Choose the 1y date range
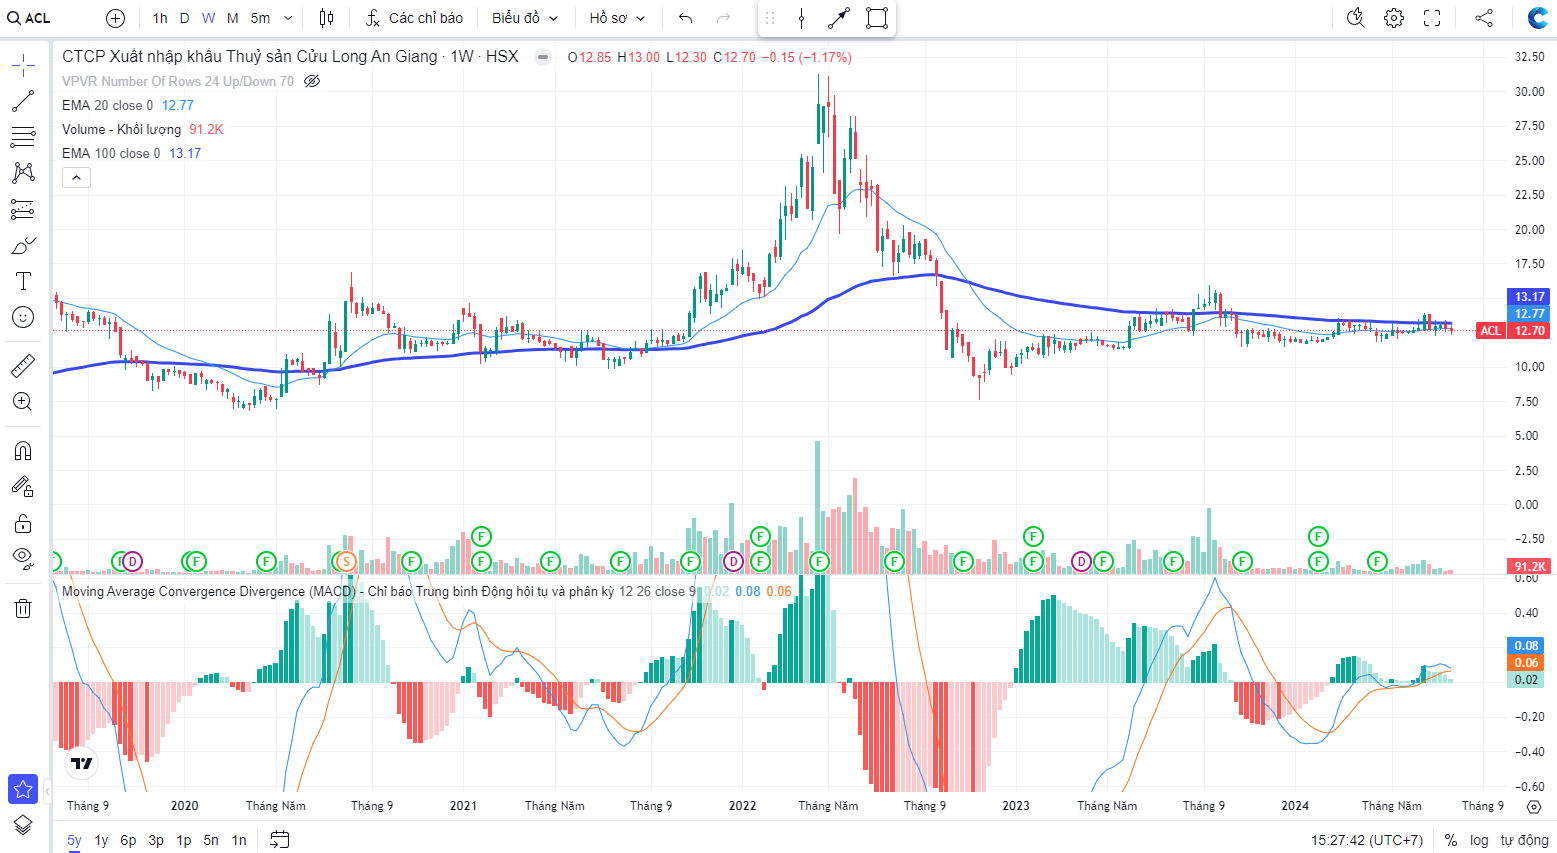Image resolution: width=1557 pixels, height=853 pixels. pos(101,840)
